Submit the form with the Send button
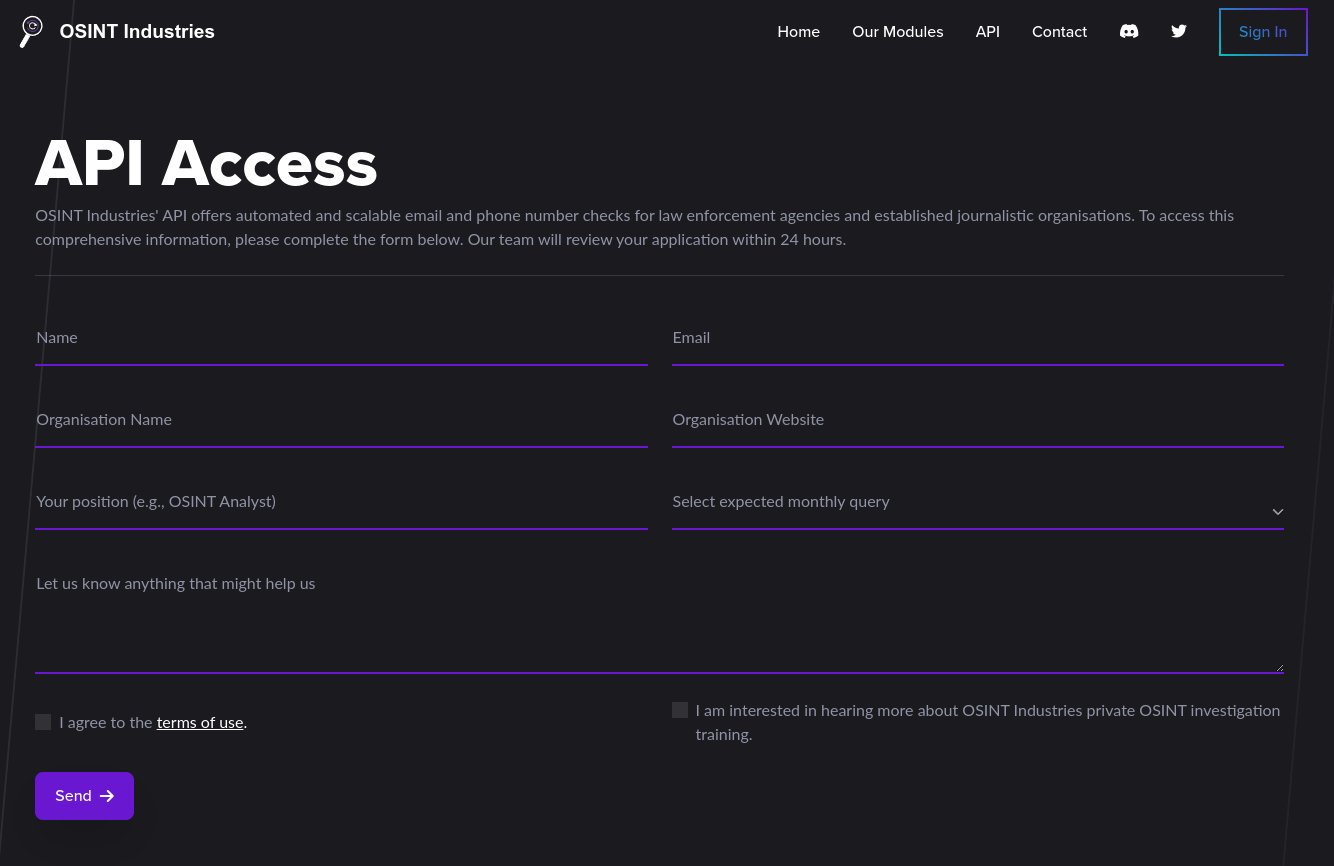 (x=84, y=796)
